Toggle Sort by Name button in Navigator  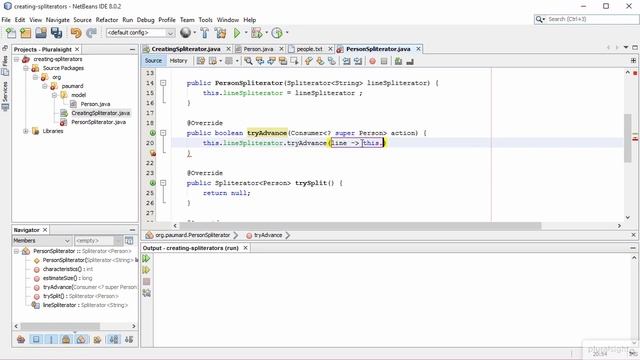[113, 339]
